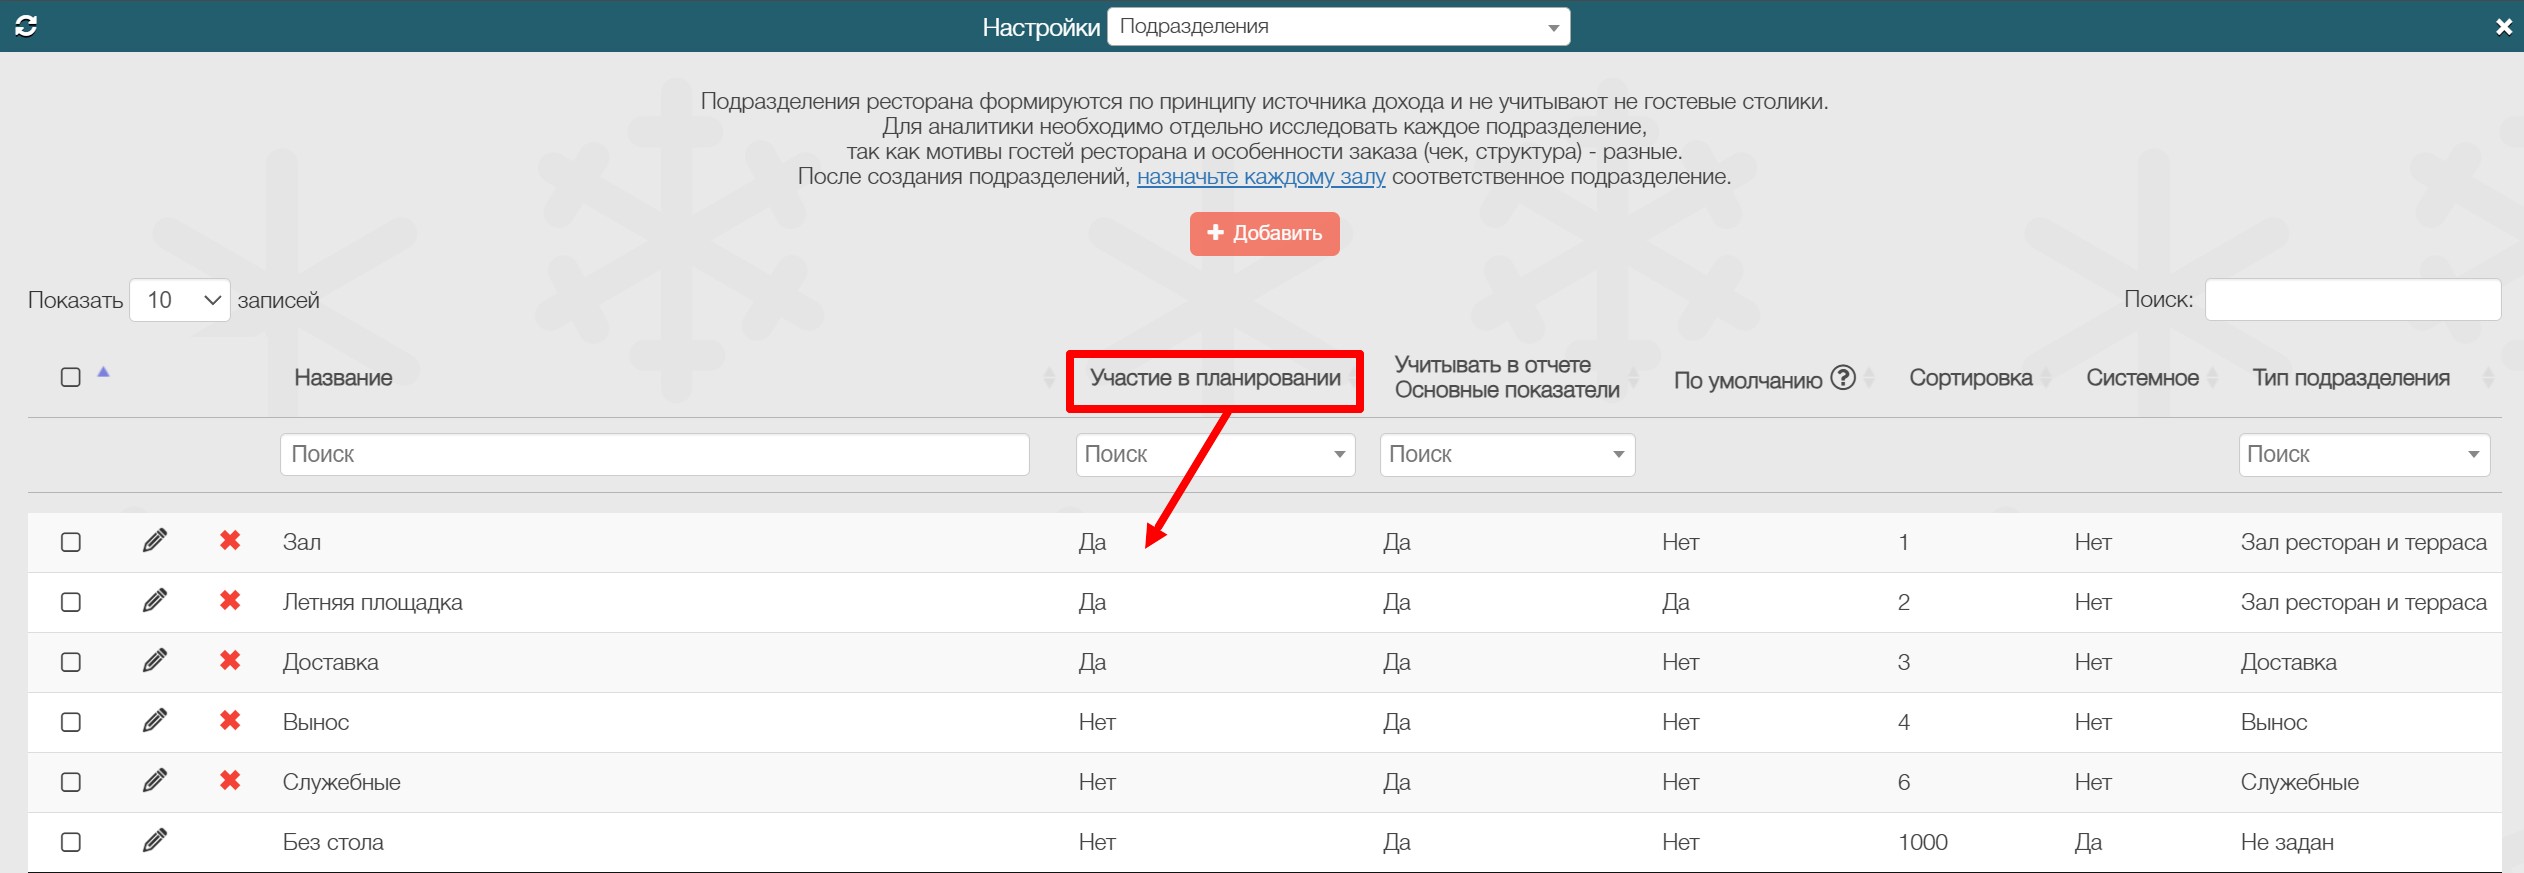The width and height of the screenshot is (2524, 873).
Task: Tick the checkbox for Зал row
Action: coord(71,542)
